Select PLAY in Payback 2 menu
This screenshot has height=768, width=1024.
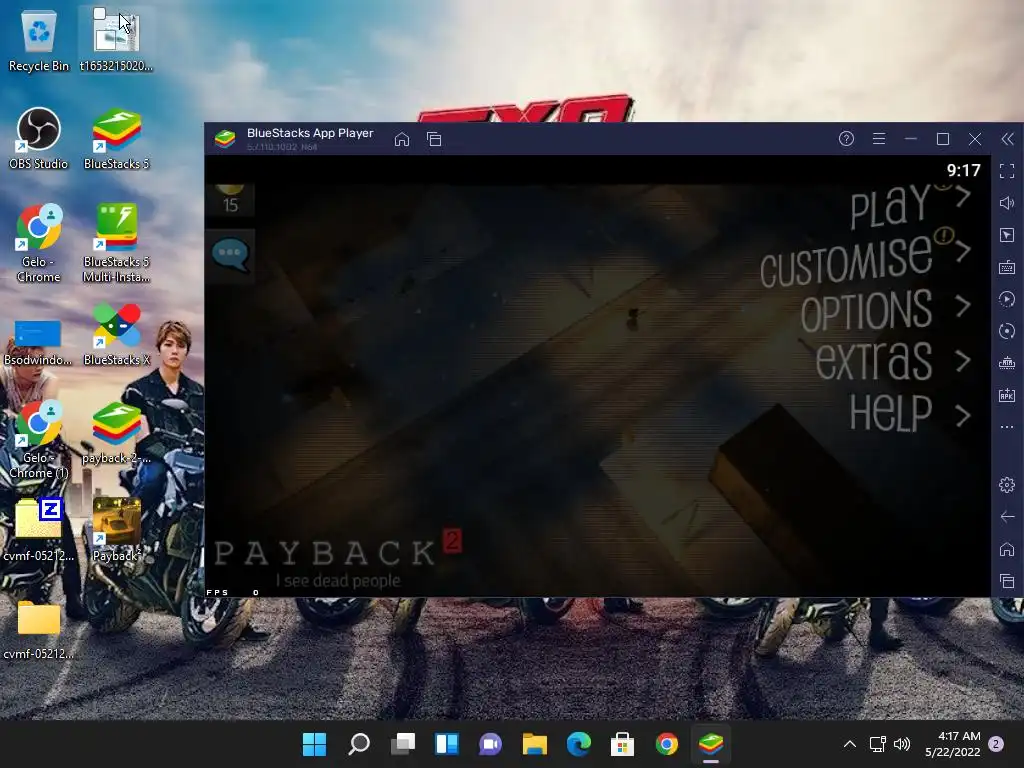890,206
